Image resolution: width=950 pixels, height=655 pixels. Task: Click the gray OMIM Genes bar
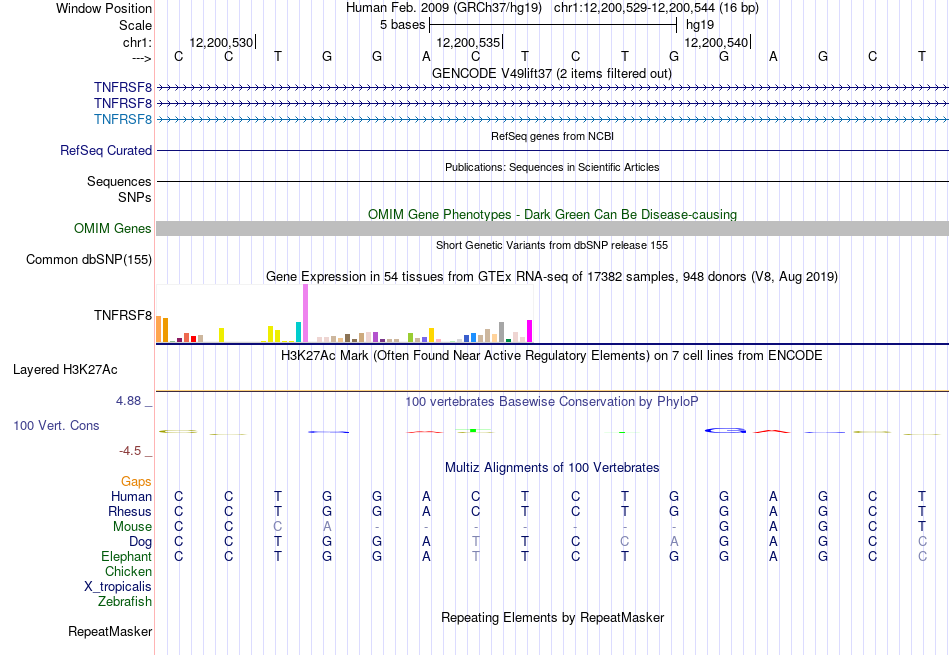pyautogui.click(x=552, y=228)
